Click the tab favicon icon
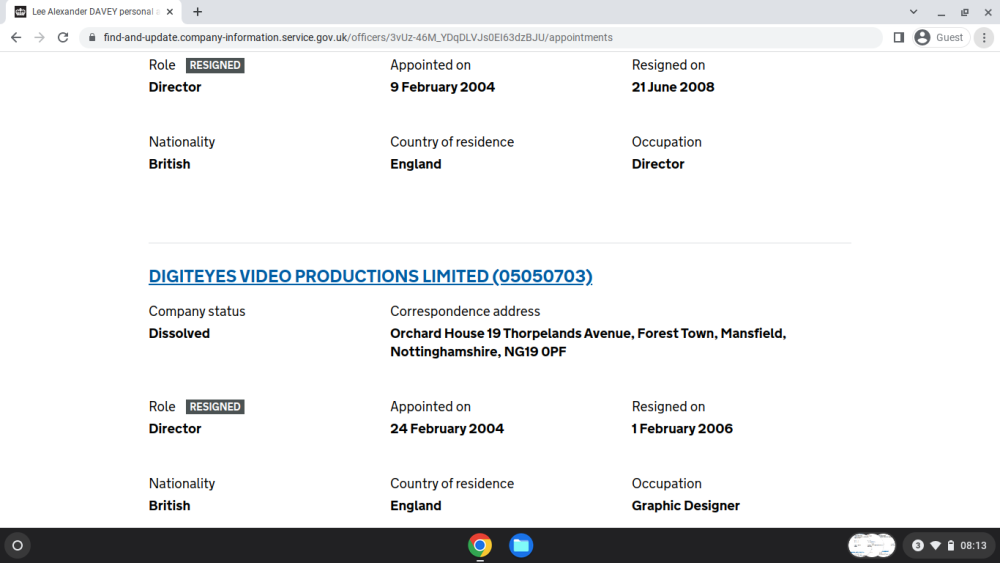The height and width of the screenshot is (563, 1000). point(20,11)
